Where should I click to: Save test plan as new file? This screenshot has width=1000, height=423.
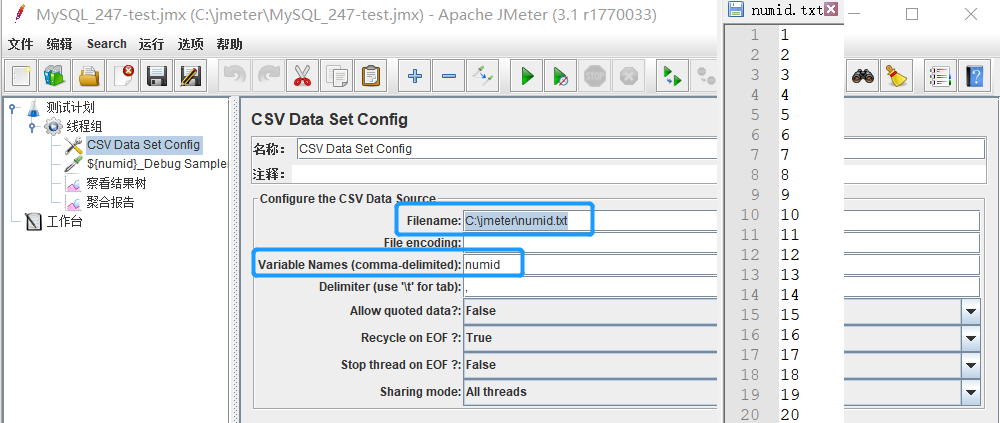(x=190, y=77)
